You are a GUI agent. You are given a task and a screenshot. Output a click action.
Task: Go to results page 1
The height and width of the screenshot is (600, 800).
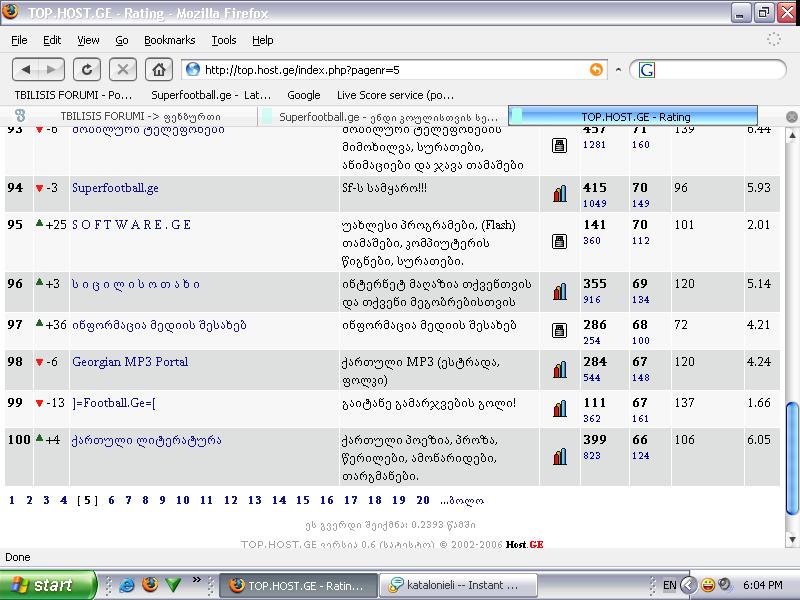[12, 501]
